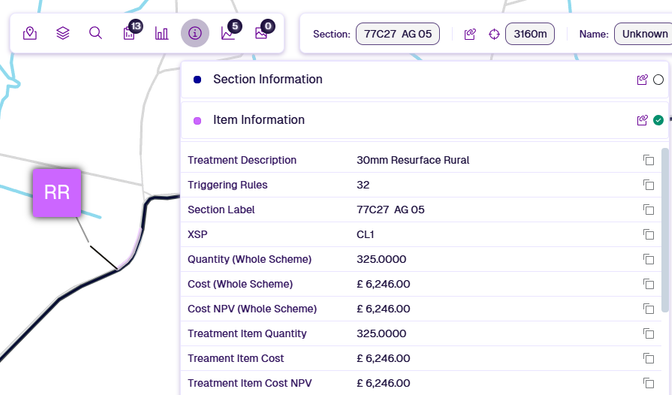The width and height of the screenshot is (672, 395).
Task: Open the images icon with badge 0
Action: (x=261, y=33)
